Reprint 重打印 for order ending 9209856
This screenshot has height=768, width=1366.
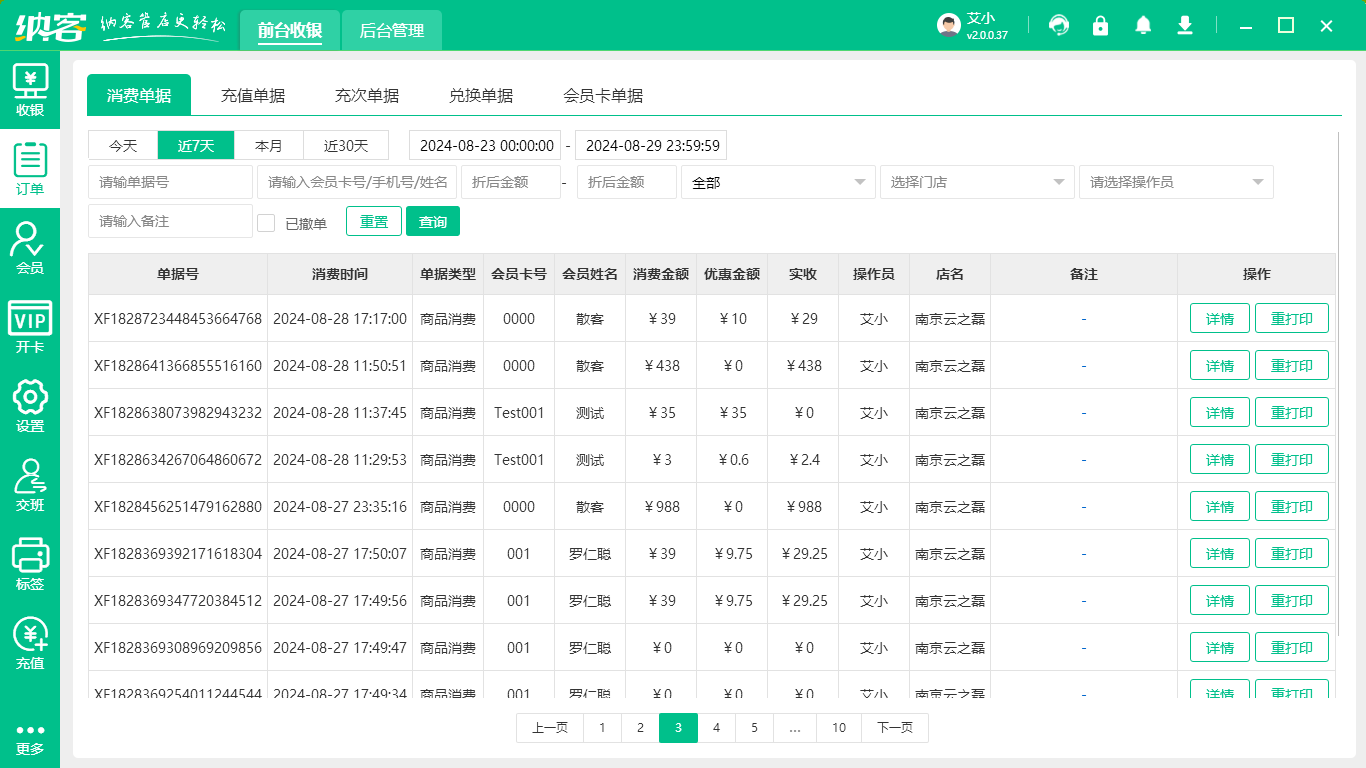tap(1292, 648)
